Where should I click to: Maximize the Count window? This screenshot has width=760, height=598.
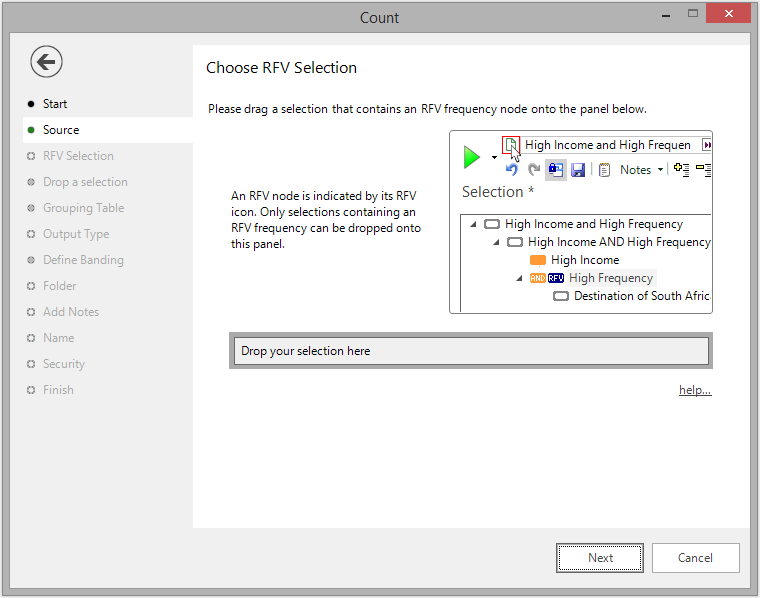(x=693, y=14)
